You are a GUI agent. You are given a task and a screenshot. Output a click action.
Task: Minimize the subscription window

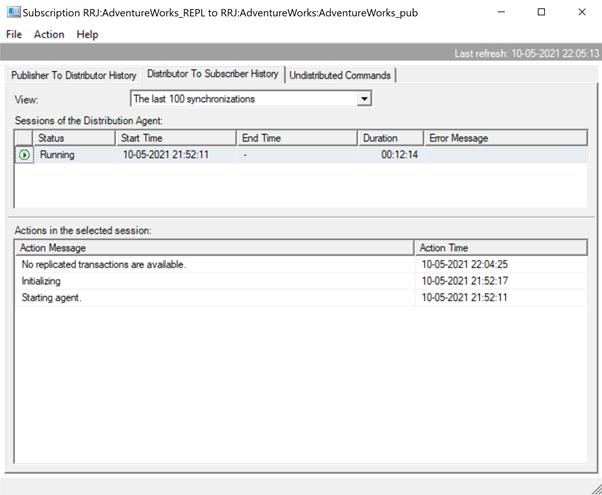[501, 12]
